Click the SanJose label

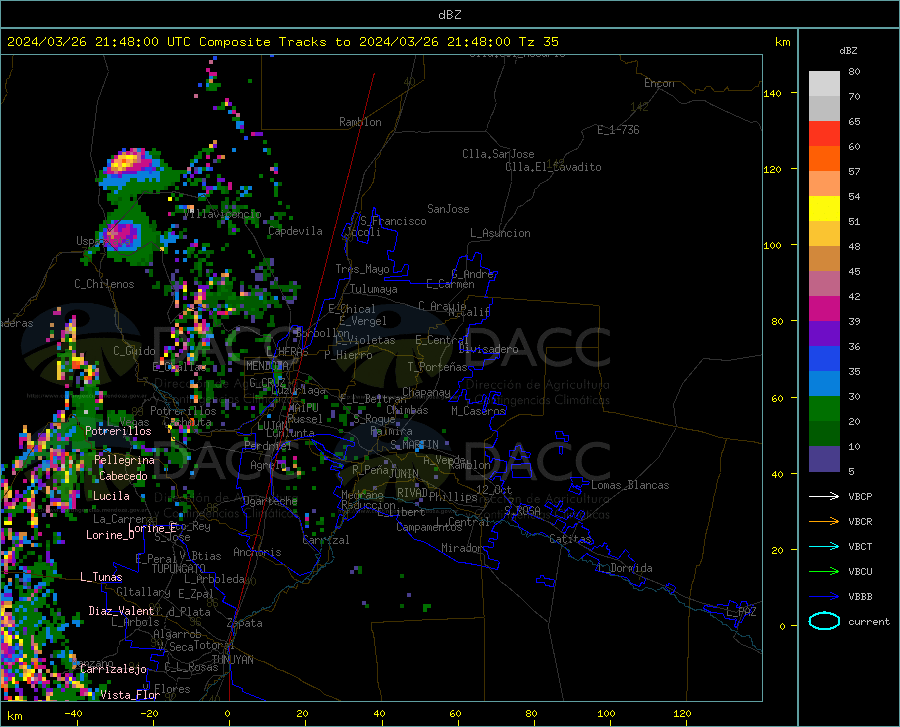[448, 209]
